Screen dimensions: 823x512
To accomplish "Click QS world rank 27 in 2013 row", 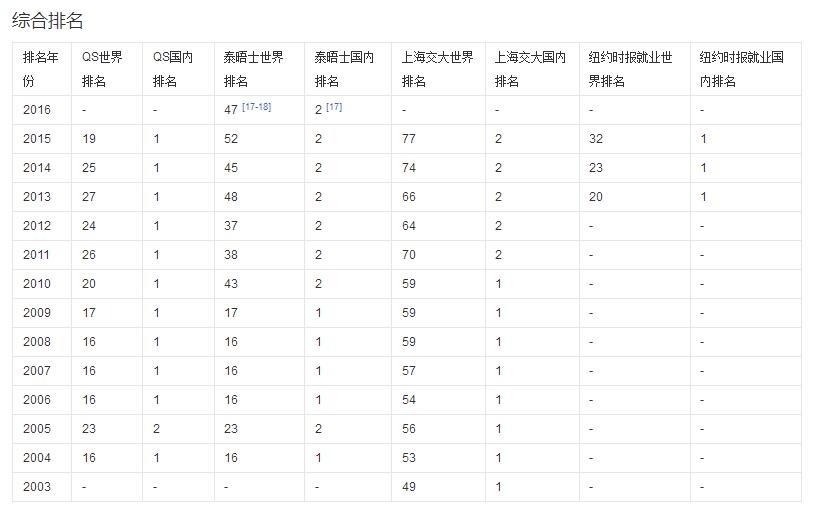I will [89, 196].
